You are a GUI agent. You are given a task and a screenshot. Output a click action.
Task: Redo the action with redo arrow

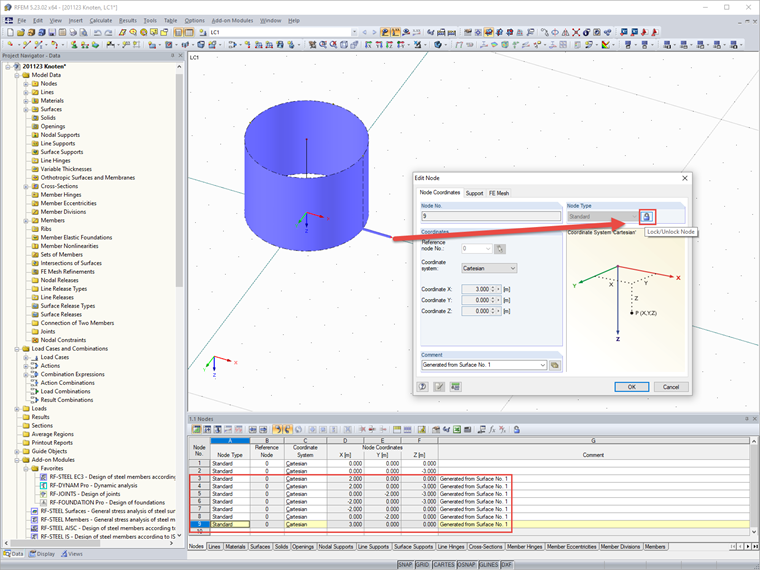coord(108,32)
